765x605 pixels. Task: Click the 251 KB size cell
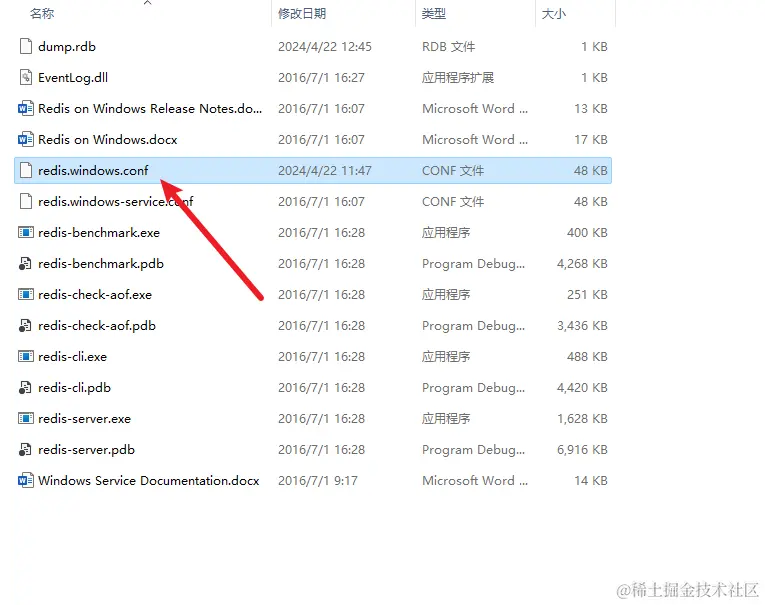coord(587,294)
